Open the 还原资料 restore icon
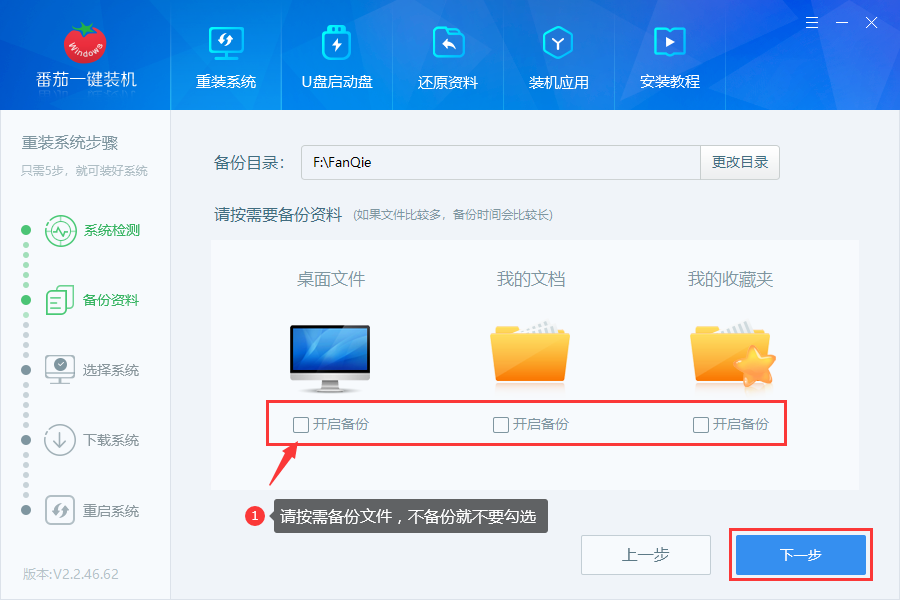 (x=448, y=42)
